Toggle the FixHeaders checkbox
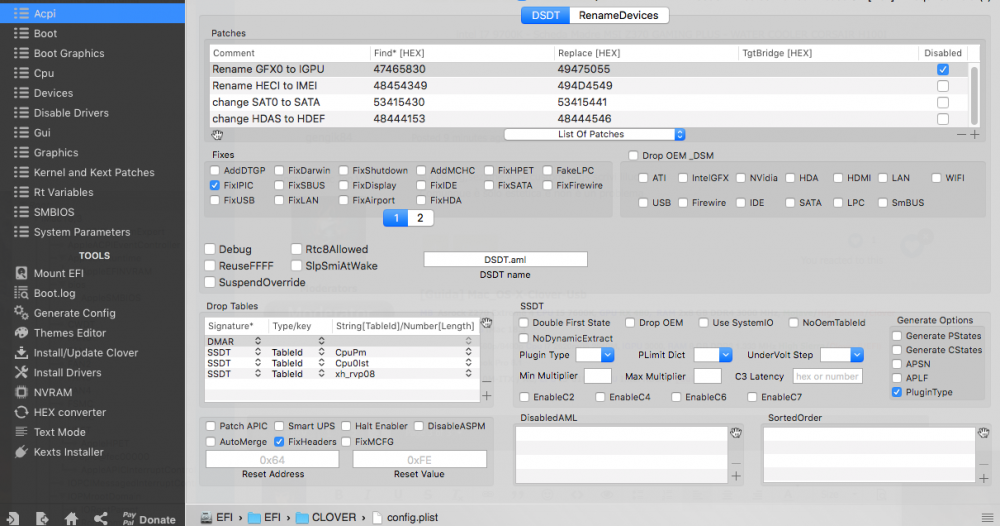Image resolution: width=1000 pixels, height=526 pixels. tap(279, 442)
